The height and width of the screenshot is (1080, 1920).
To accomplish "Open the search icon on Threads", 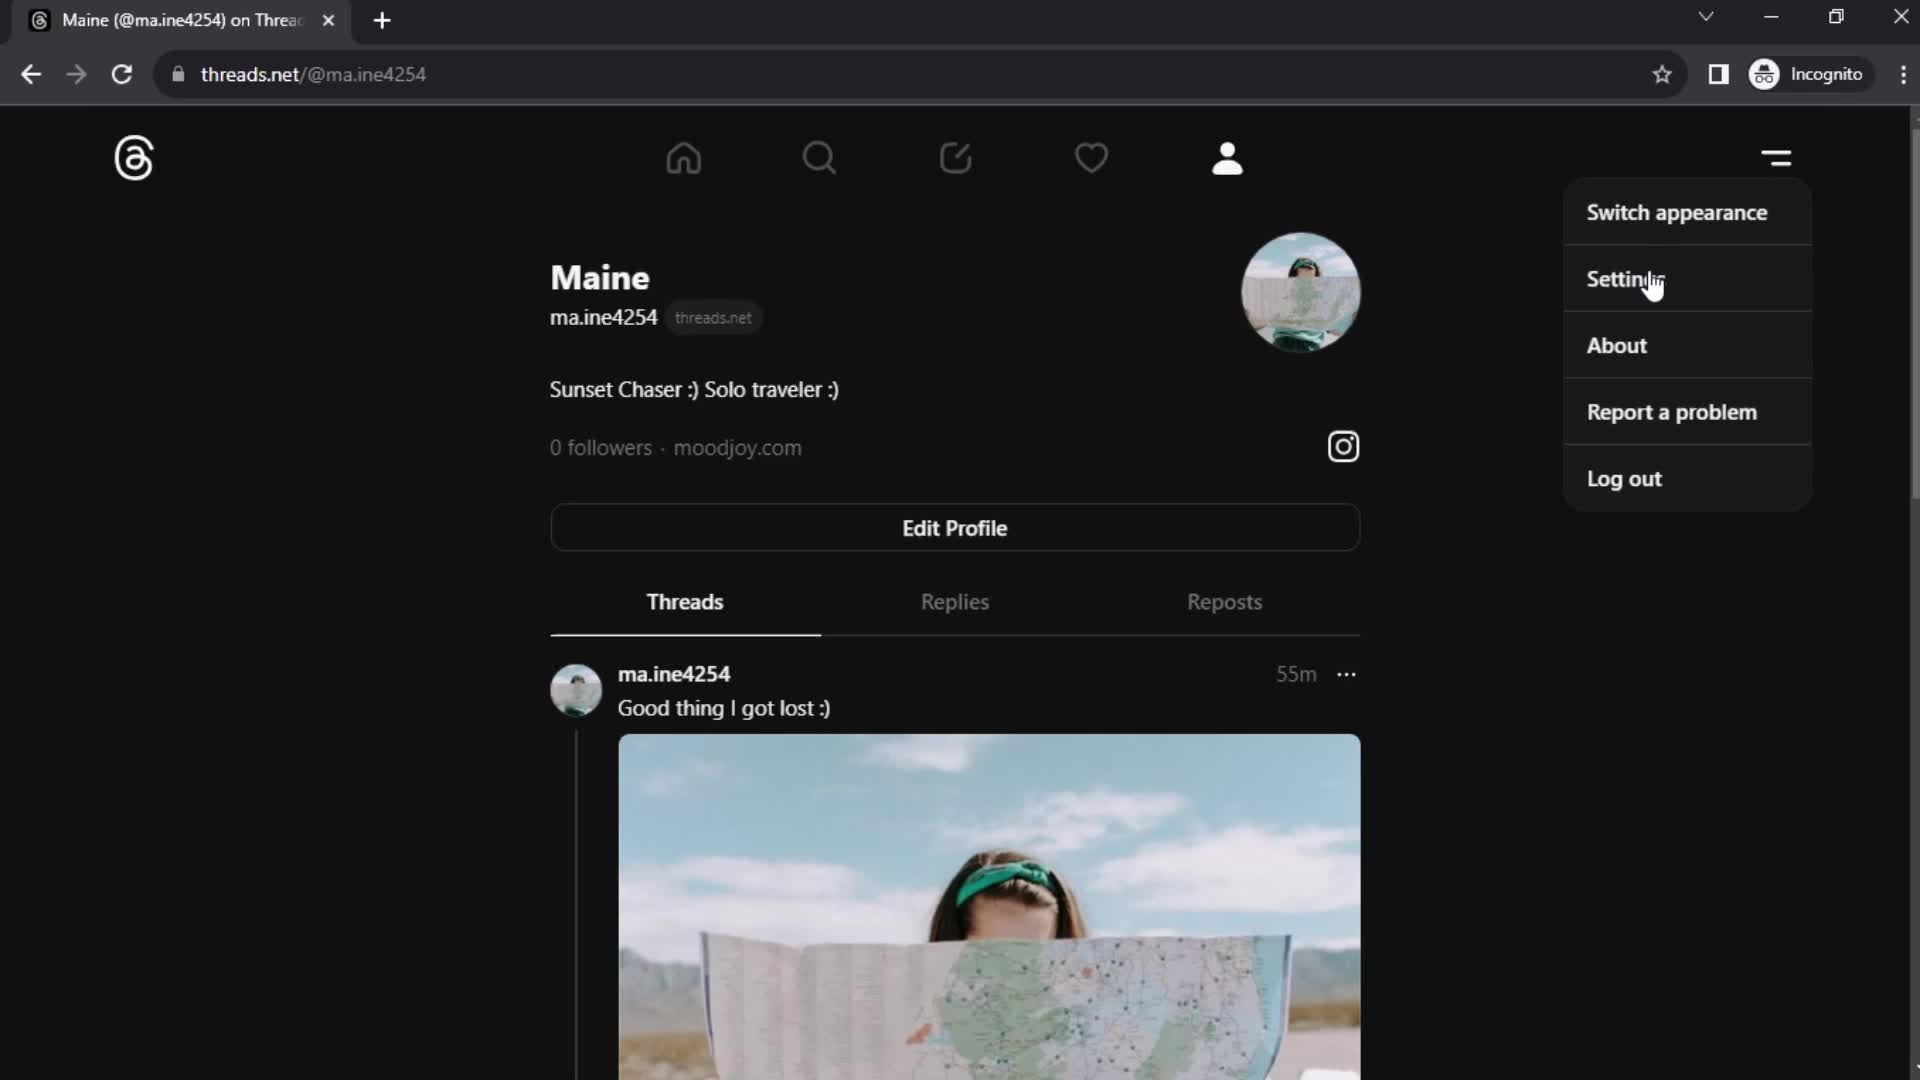I will (820, 157).
